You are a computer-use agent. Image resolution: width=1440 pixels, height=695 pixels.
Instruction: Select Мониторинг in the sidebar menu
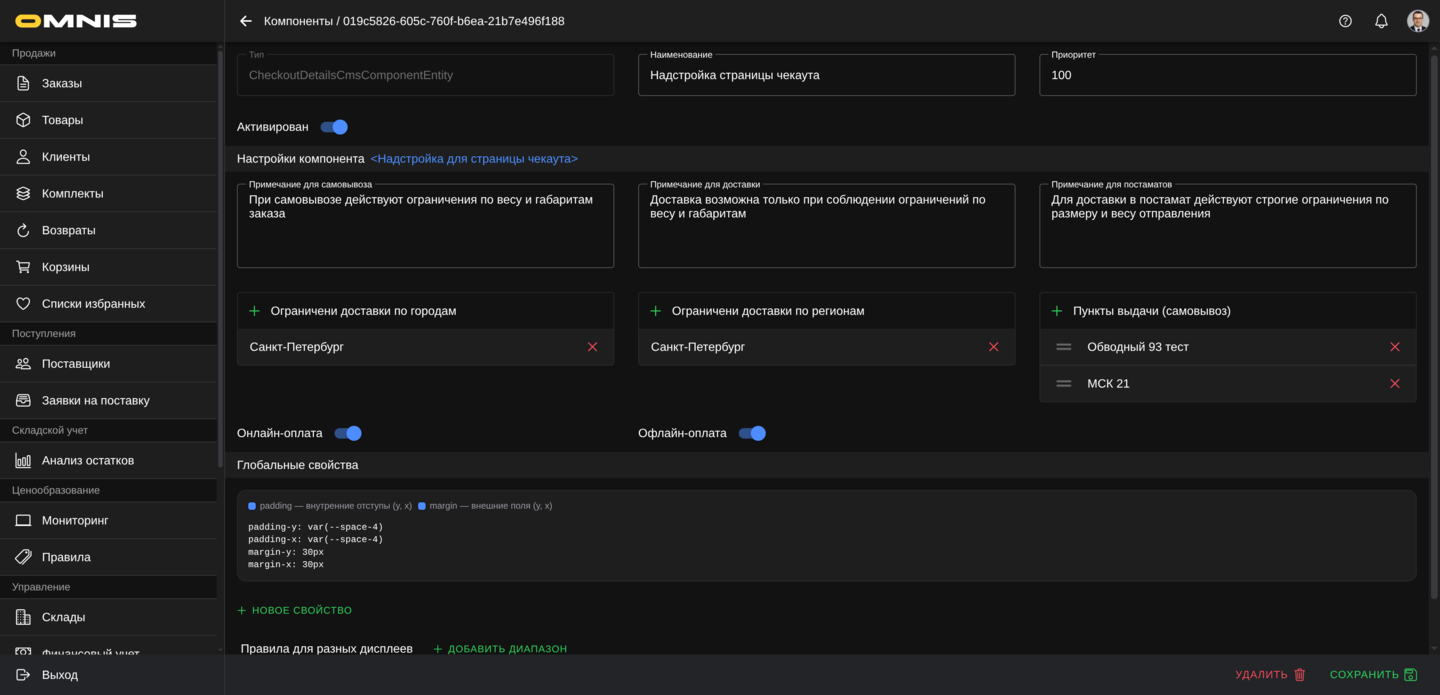pyautogui.click(x=75, y=520)
